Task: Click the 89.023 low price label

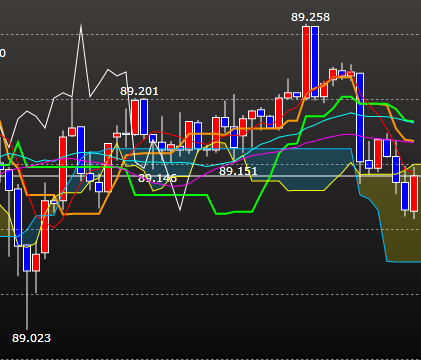Action: click(31, 338)
